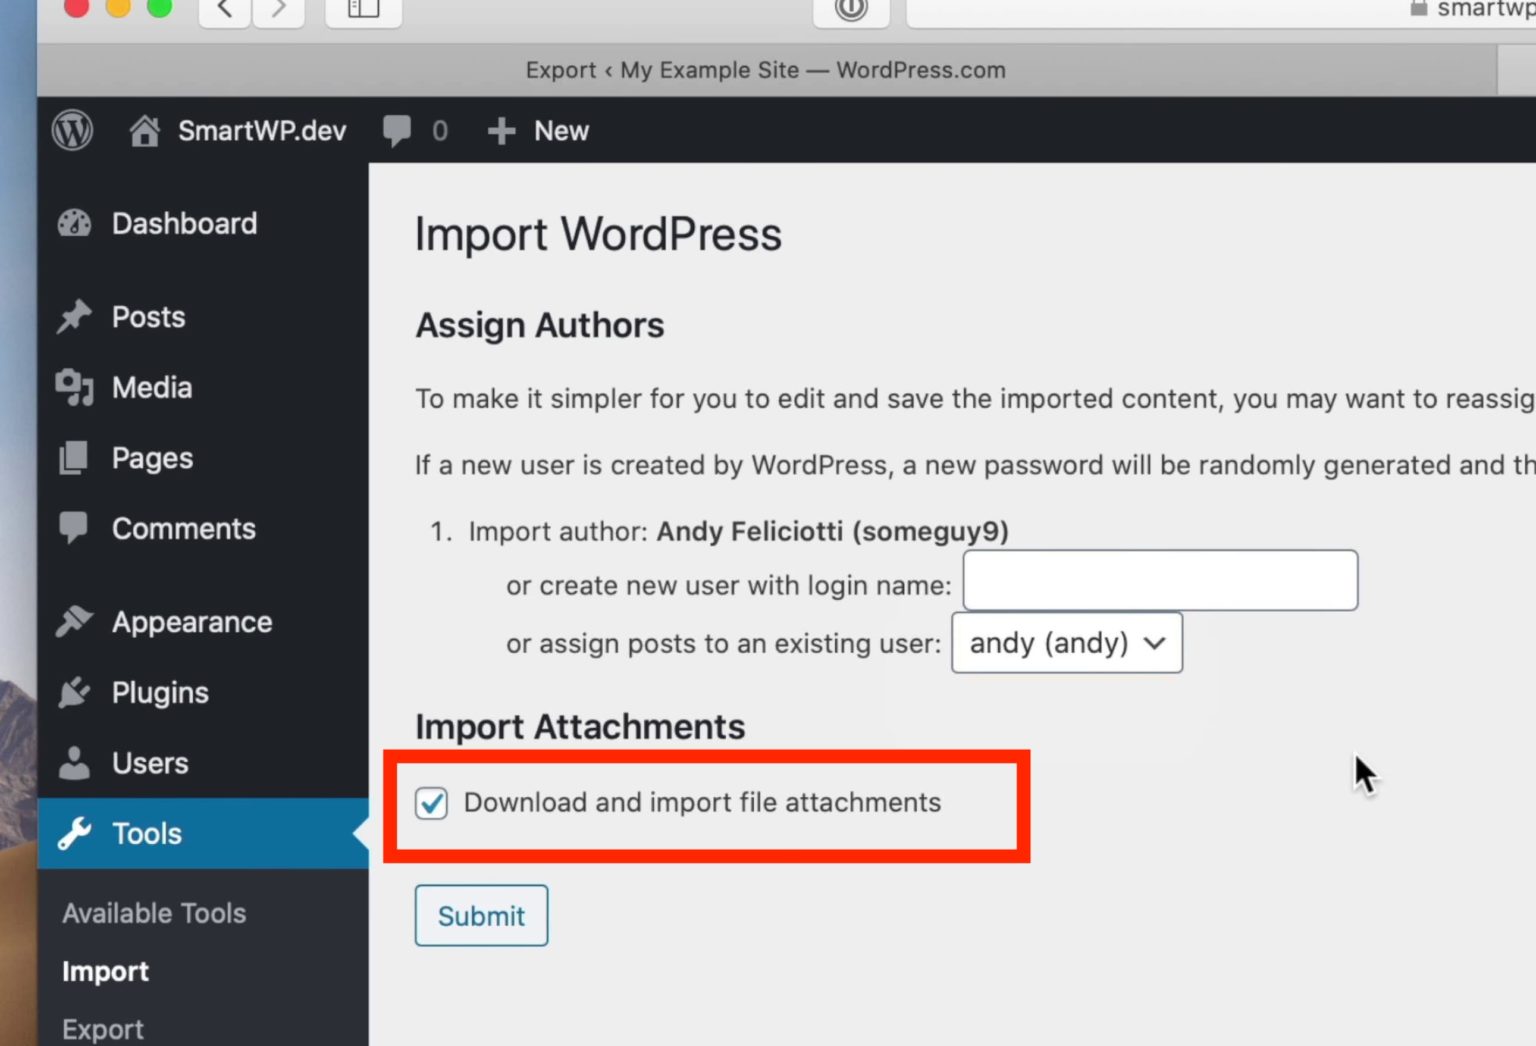Select the Posts pushpin icon

73,316
